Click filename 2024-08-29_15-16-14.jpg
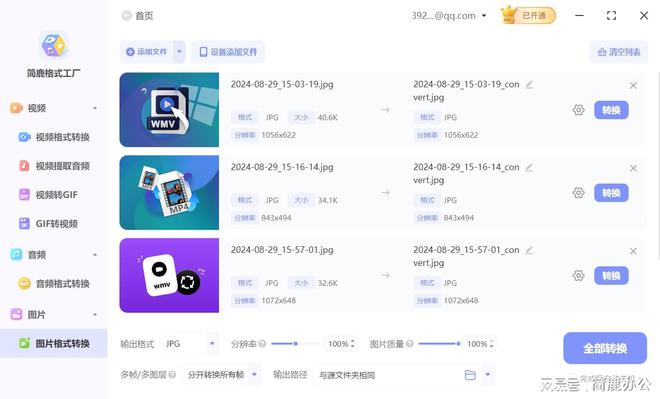The height and width of the screenshot is (399, 660). pyautogui.click(x=282, y=167)
